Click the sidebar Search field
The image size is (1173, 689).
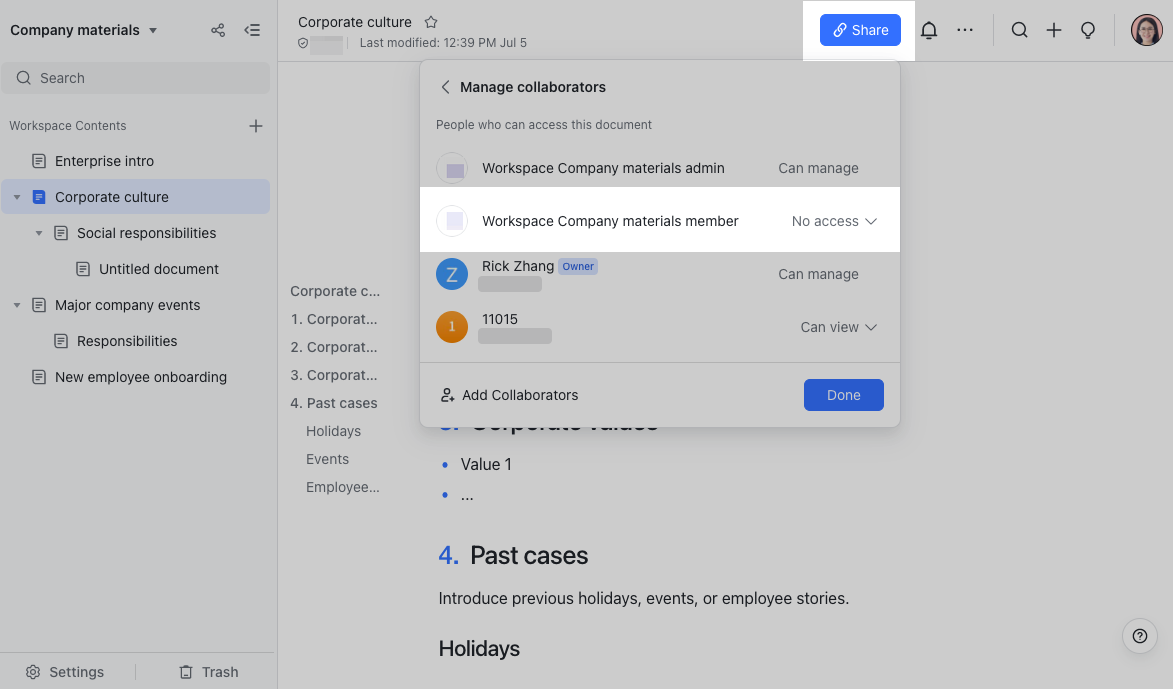coord(136,77)
